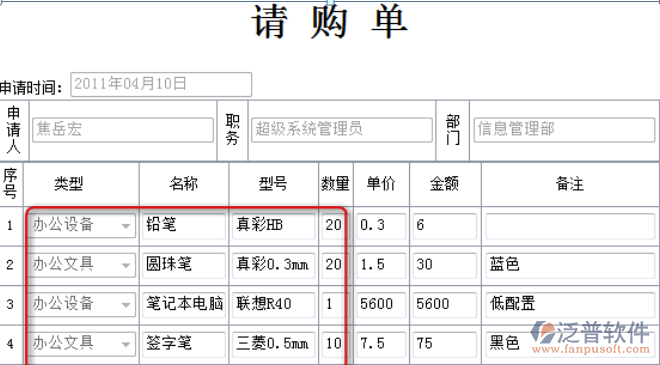Viewport: 660px width, 365px height.
Task: Open the type dropdown in row 3
Action: 82,304
